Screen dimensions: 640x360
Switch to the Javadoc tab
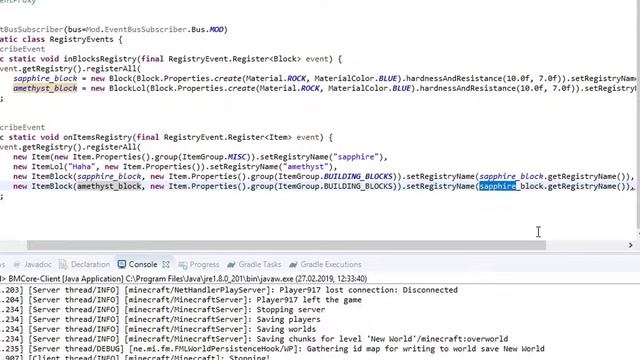tap(33, 264)
